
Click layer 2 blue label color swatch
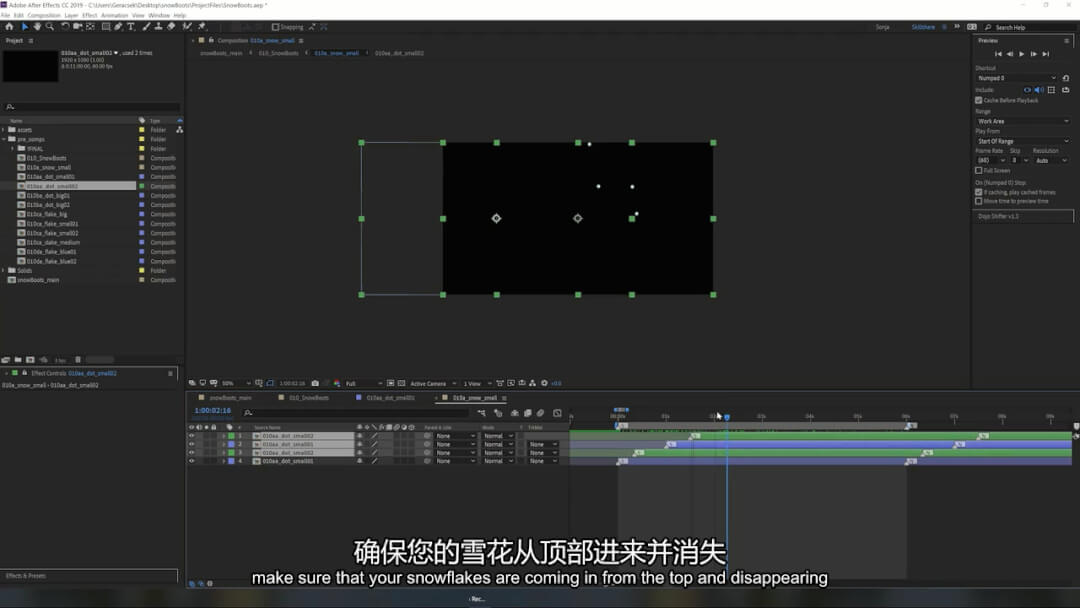coord(231,444)
